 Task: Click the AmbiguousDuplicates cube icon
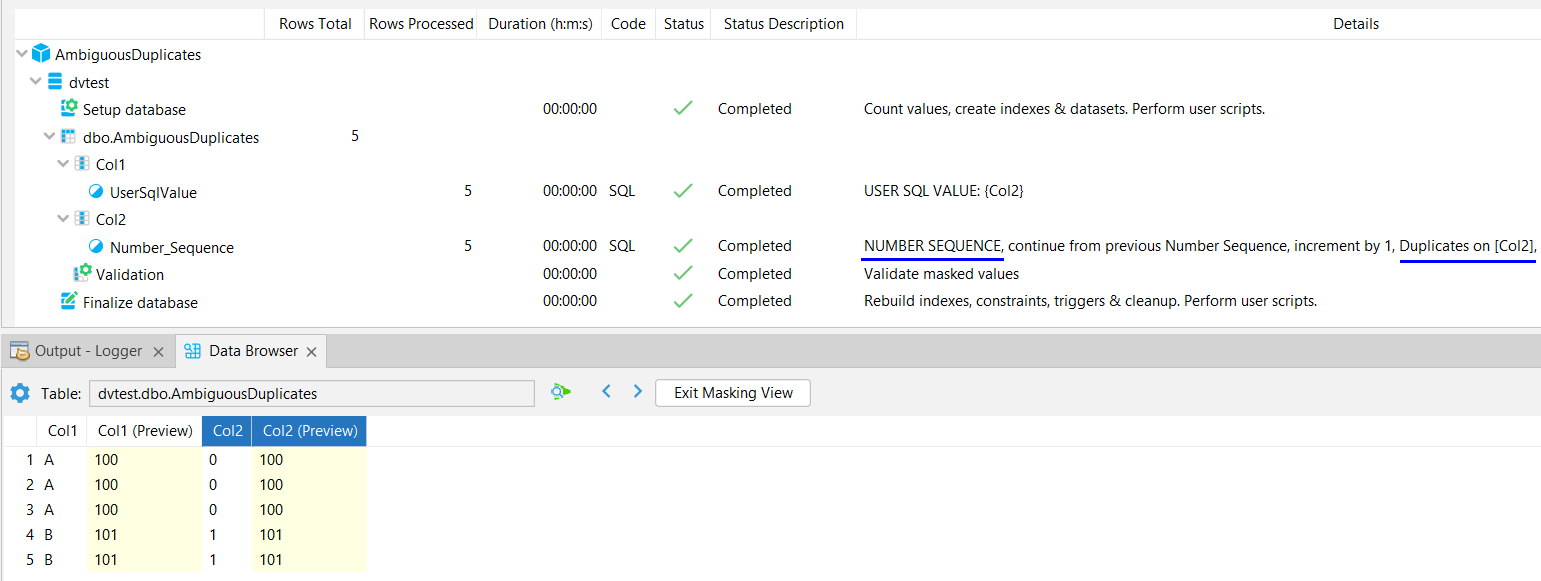(41, 54)
